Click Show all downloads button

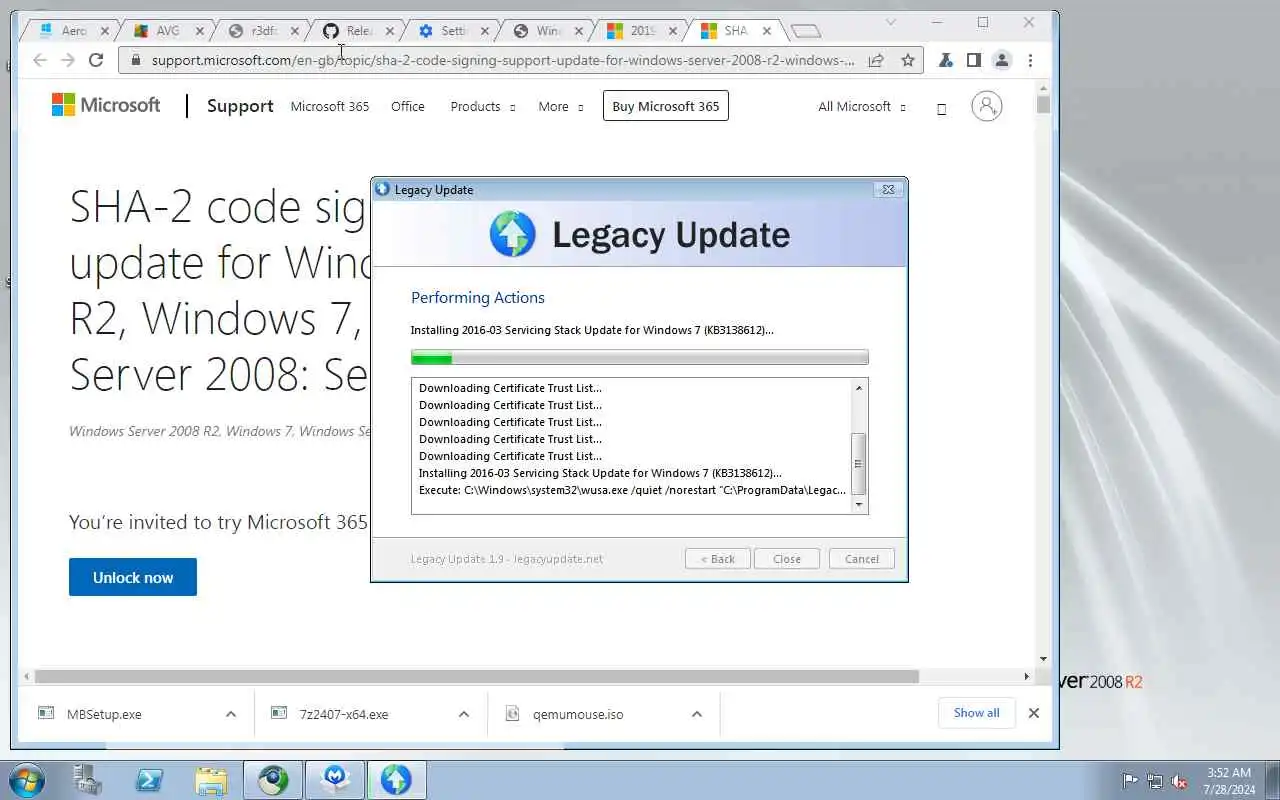click(976, 713)
